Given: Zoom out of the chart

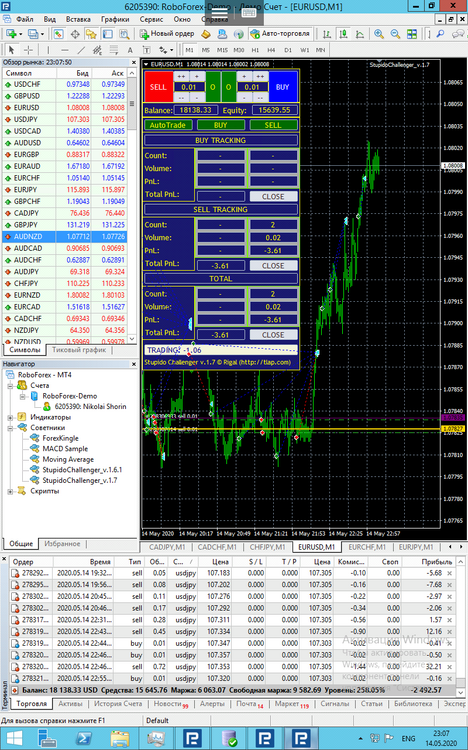Looking at the screenshot, I should [x=395, y=34].
